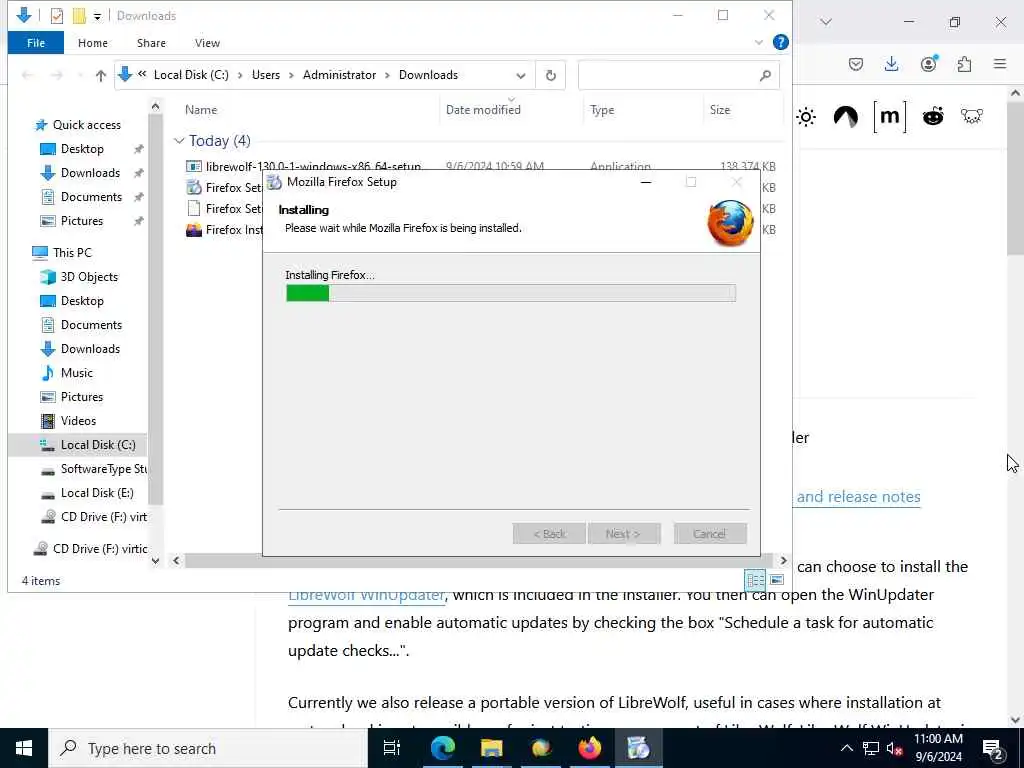Click Users in address breadcrumb

tap(266, 75)
